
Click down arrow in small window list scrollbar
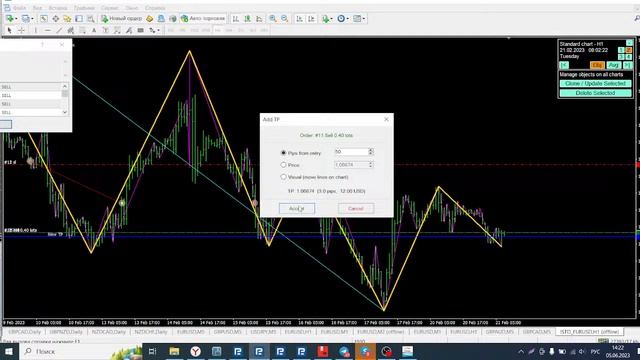[65, 112]
